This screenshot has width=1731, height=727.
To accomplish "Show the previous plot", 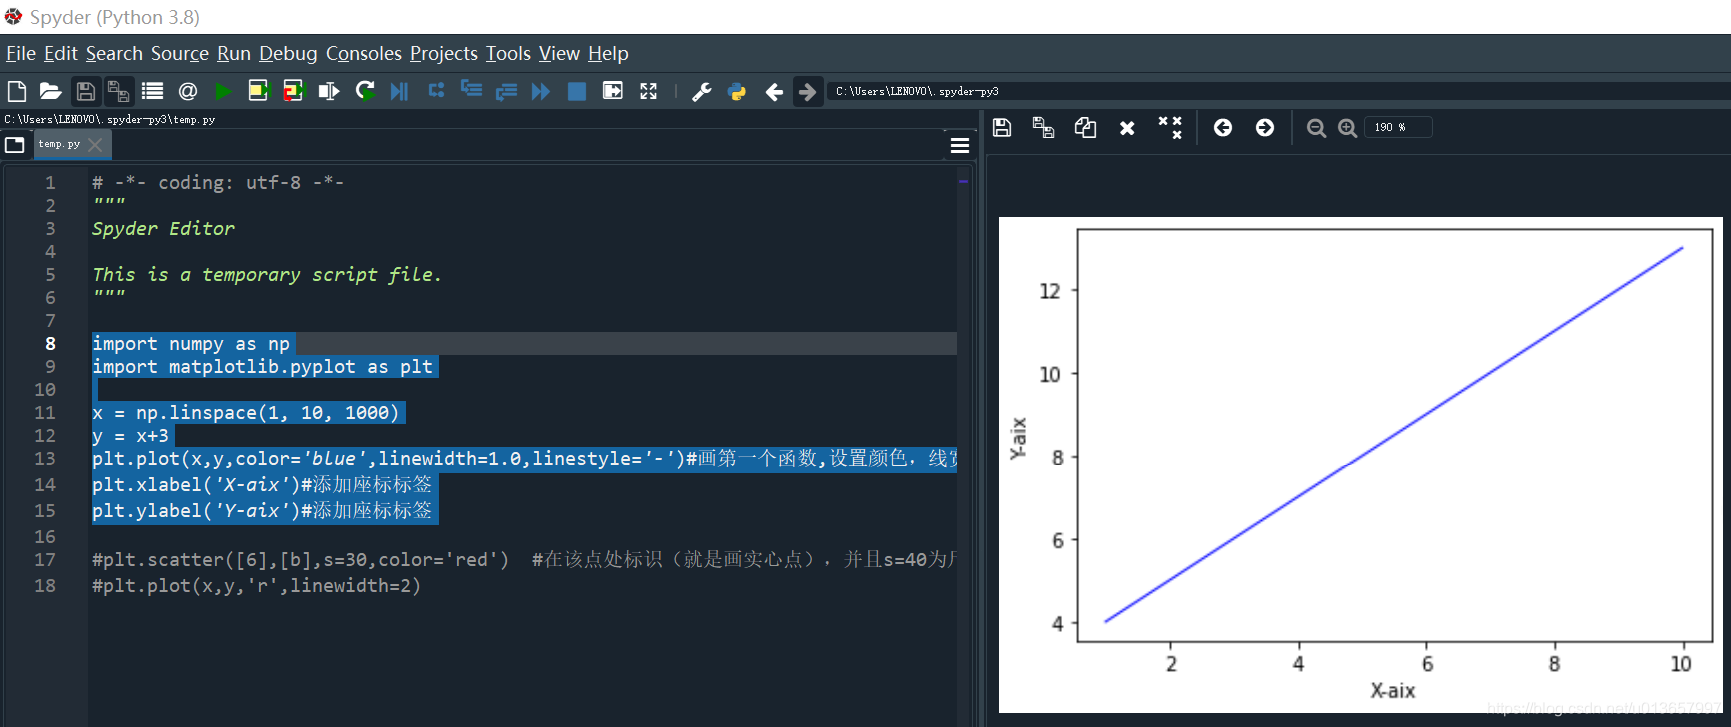I will click(1223, 127).
